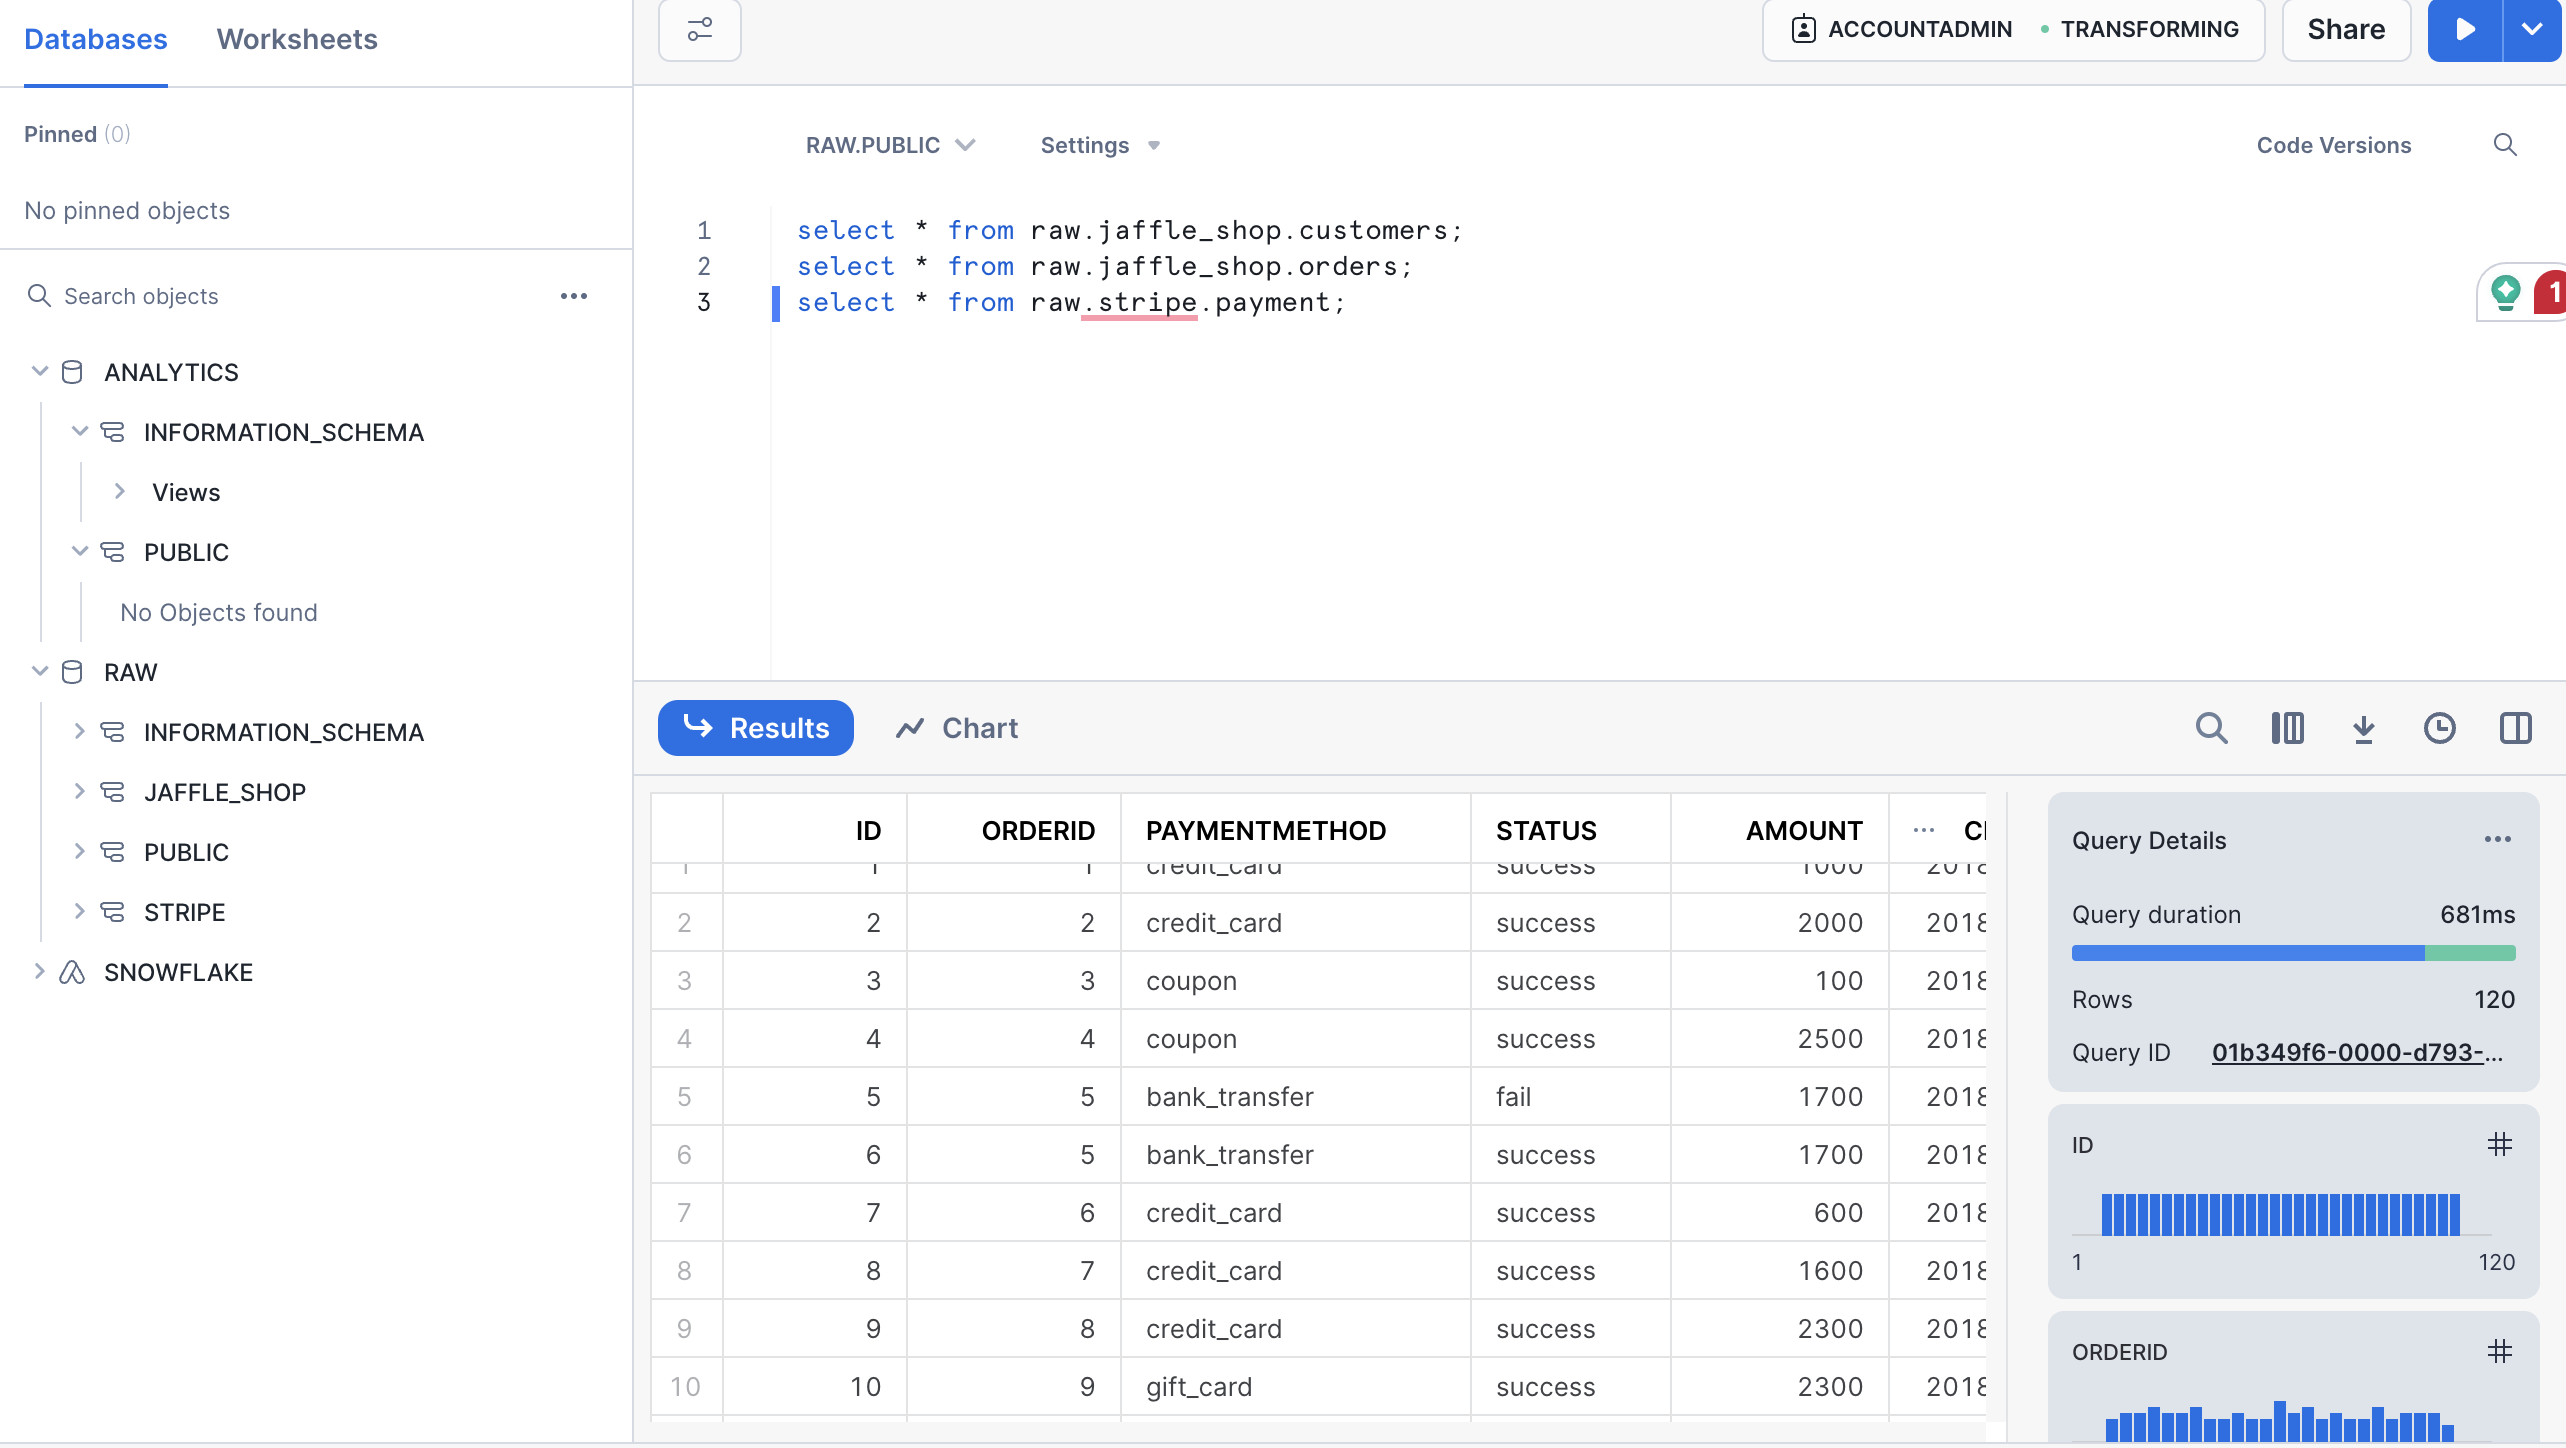Click the Run/Play query button
Viewport: 2566px width, 1448px height.
(2466, 28)
